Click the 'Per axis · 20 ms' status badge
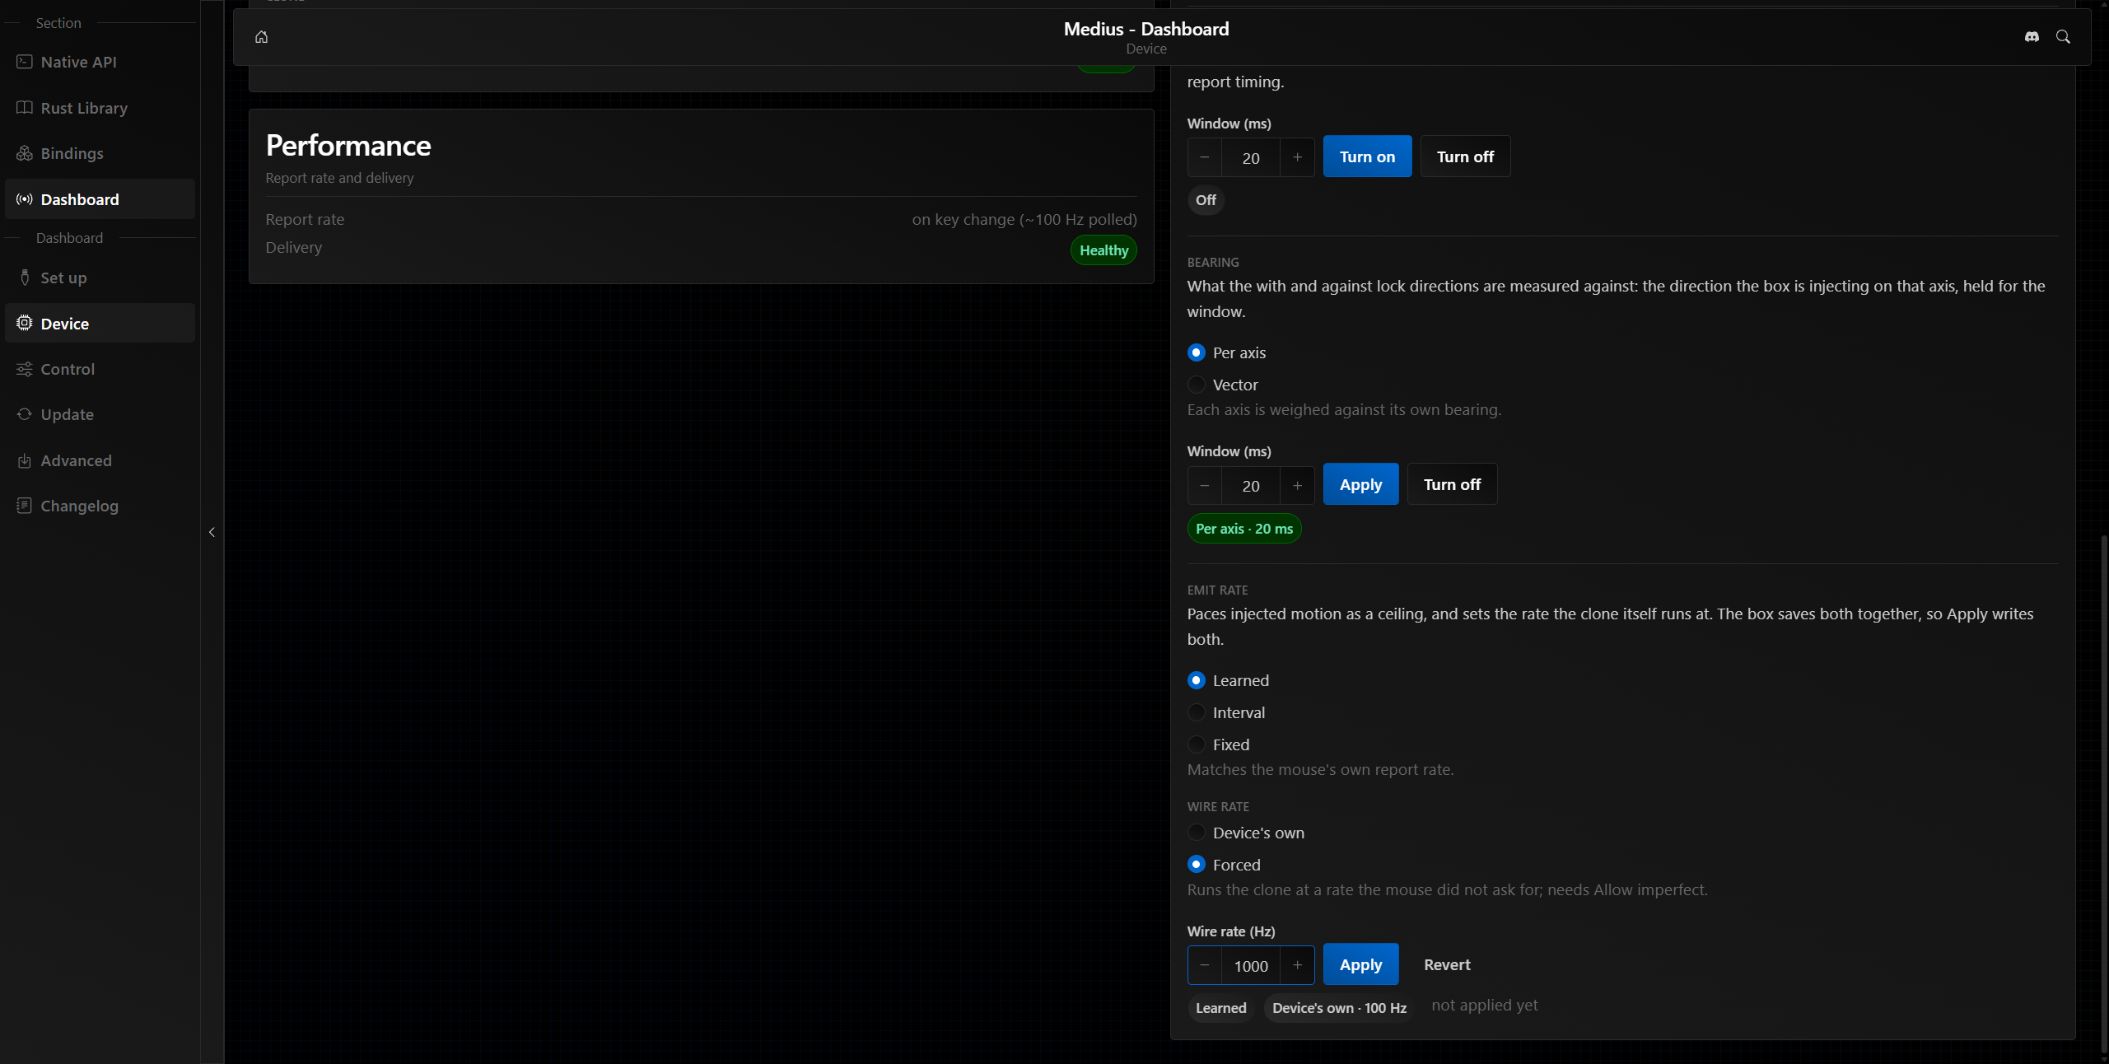 point(1244,529)
